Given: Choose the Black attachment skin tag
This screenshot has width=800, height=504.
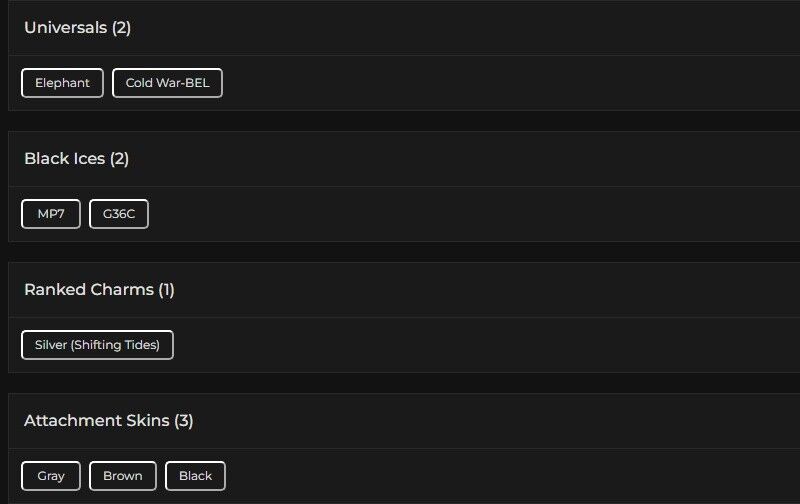Looking at the screenshot, I should pos(195,476).
